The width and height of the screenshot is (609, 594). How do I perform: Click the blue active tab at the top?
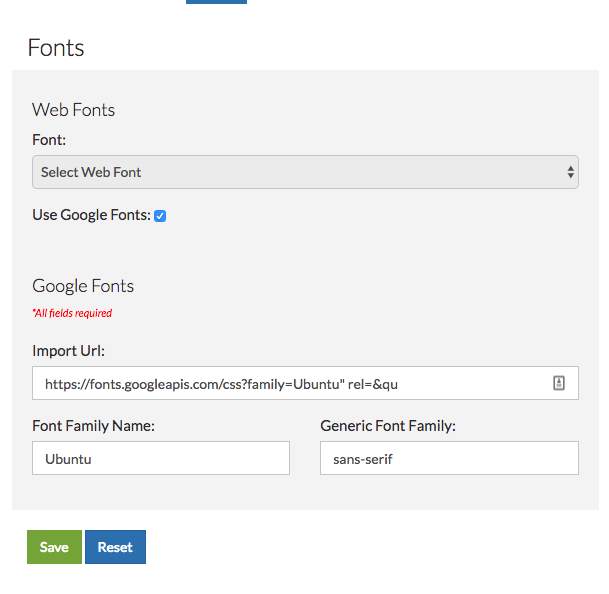tap(216, 2)
